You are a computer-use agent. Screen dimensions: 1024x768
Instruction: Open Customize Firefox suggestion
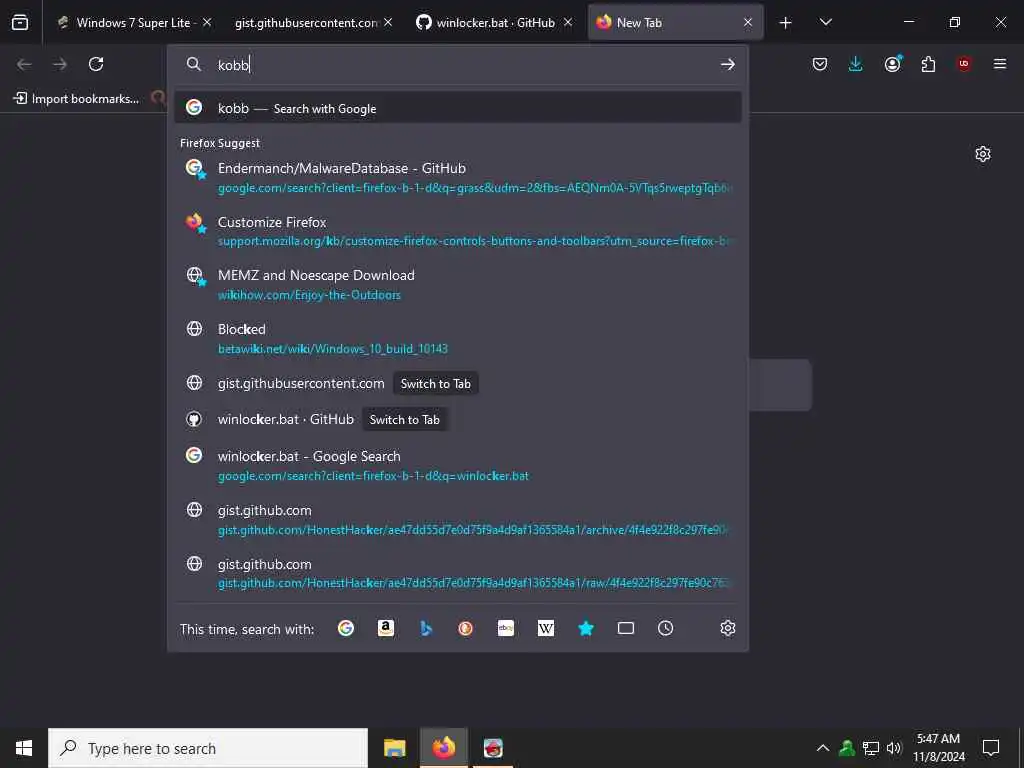458,231
